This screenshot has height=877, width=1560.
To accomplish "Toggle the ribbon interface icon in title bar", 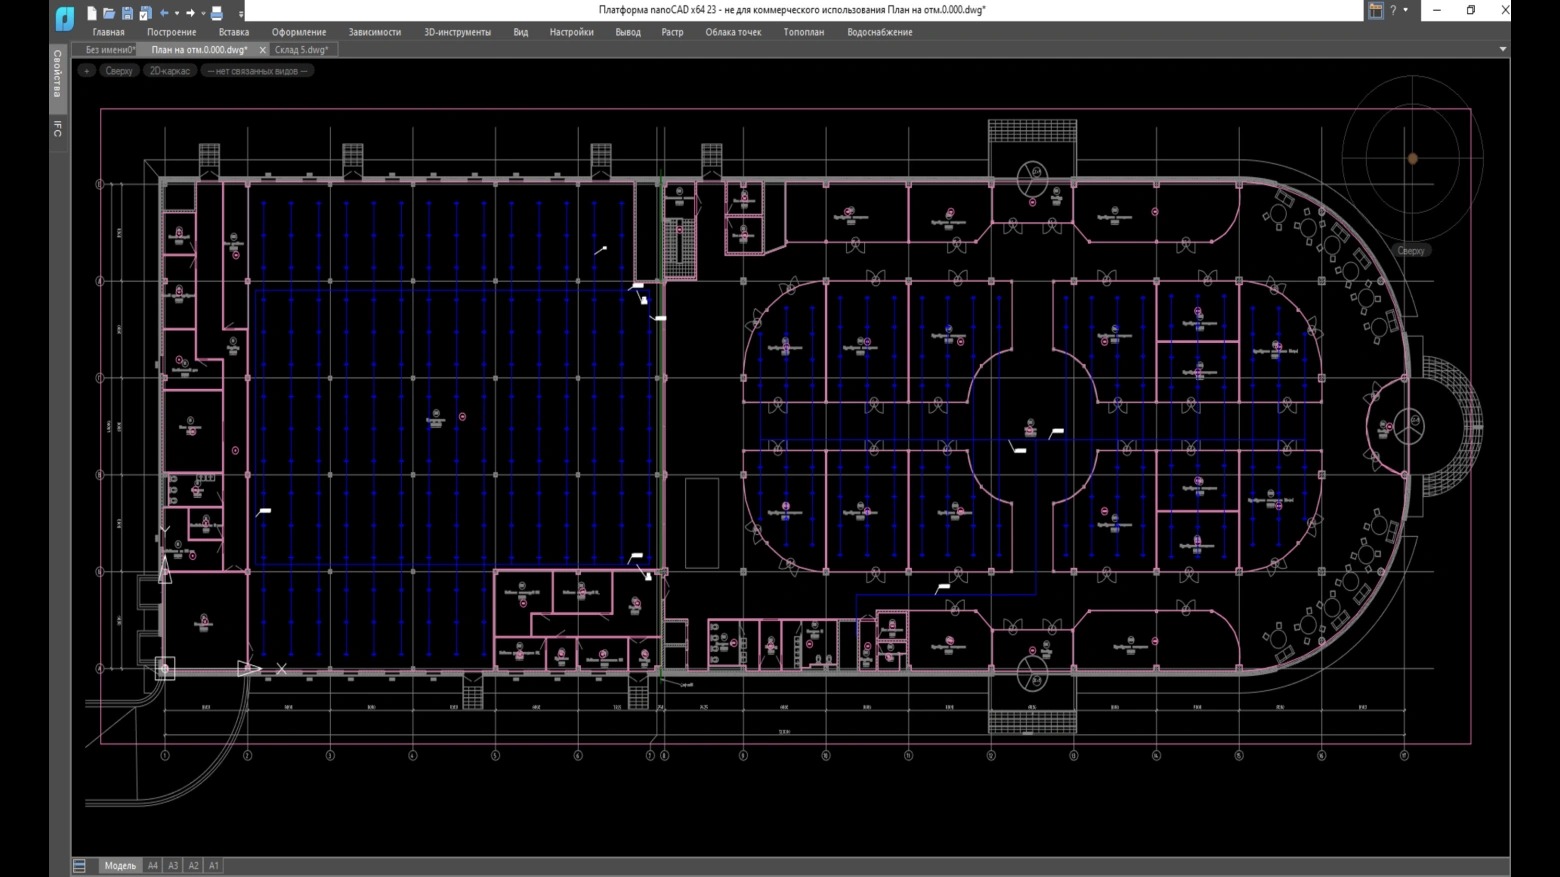I will (x=1376, y=11).
